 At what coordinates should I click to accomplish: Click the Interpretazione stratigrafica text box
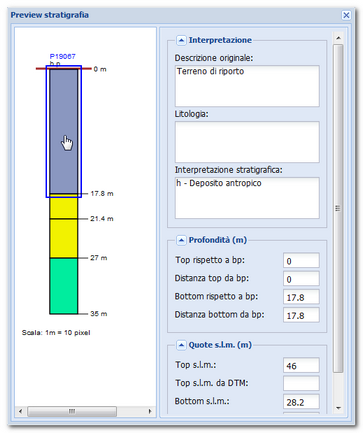[247, 198]
